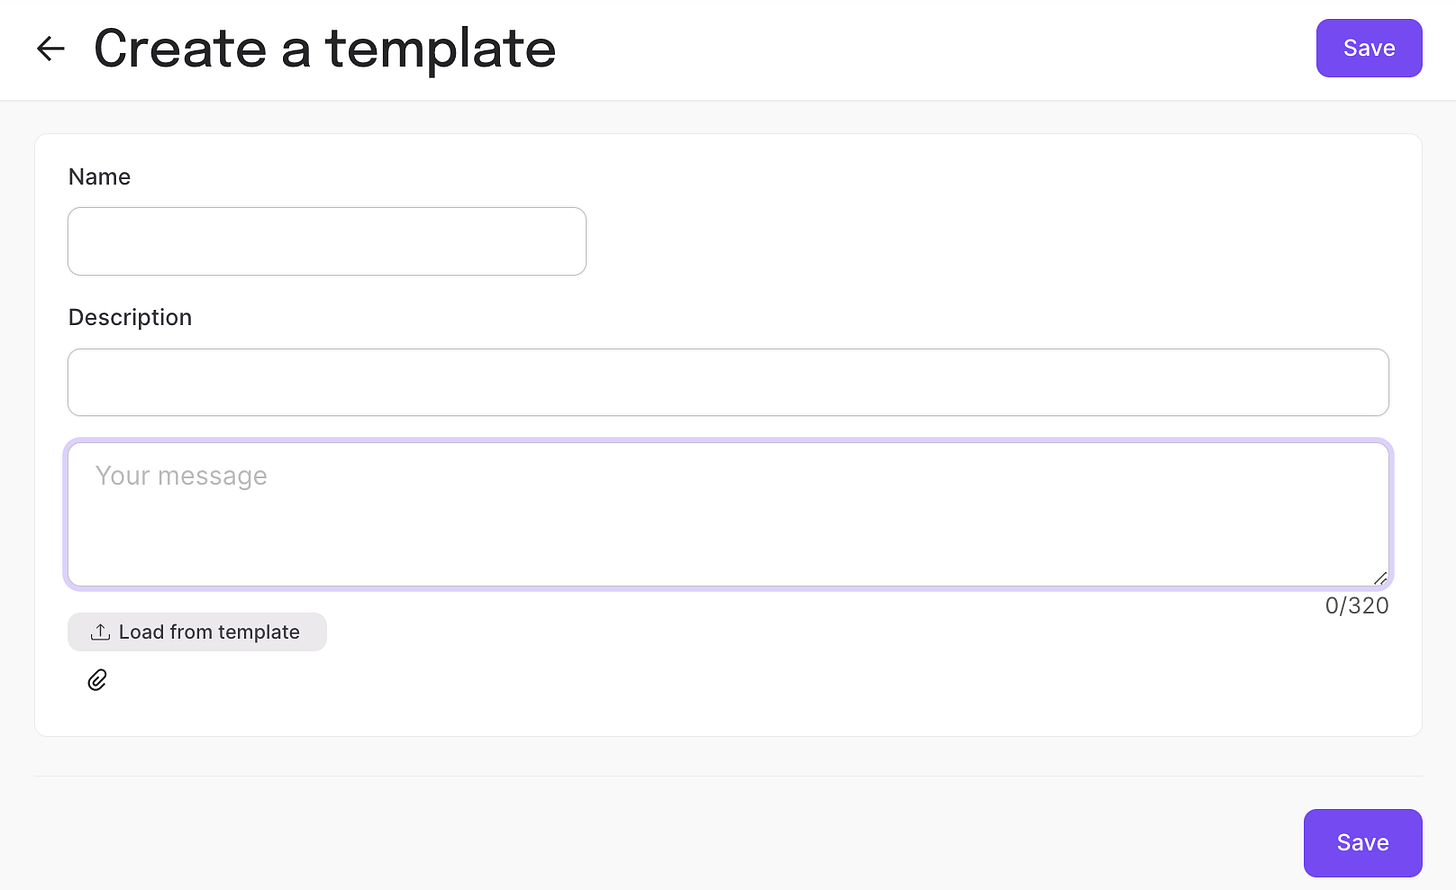Click the Description field label
Screen dimensions: 1456x890
pos(130,317)
